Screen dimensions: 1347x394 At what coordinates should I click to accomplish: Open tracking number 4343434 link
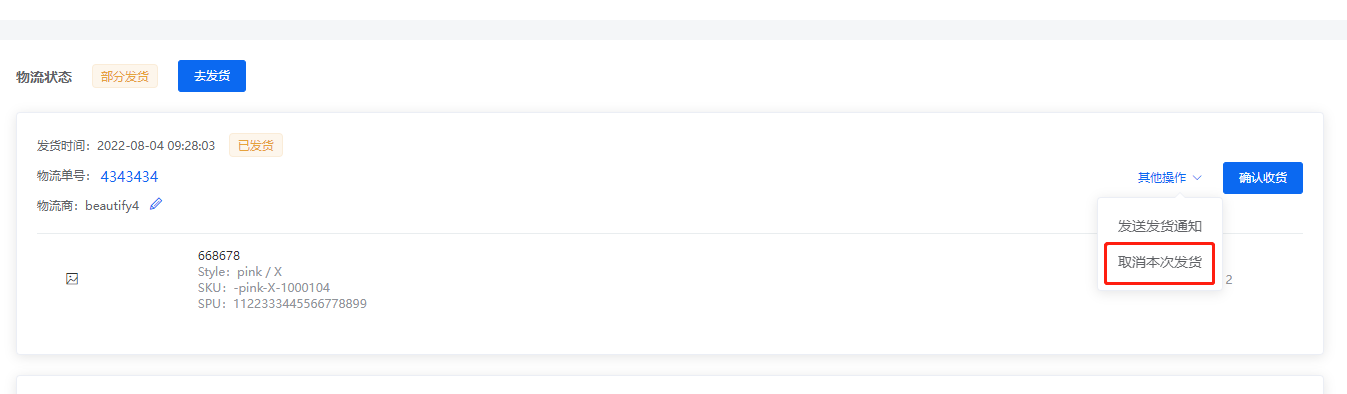coord(129,177)
